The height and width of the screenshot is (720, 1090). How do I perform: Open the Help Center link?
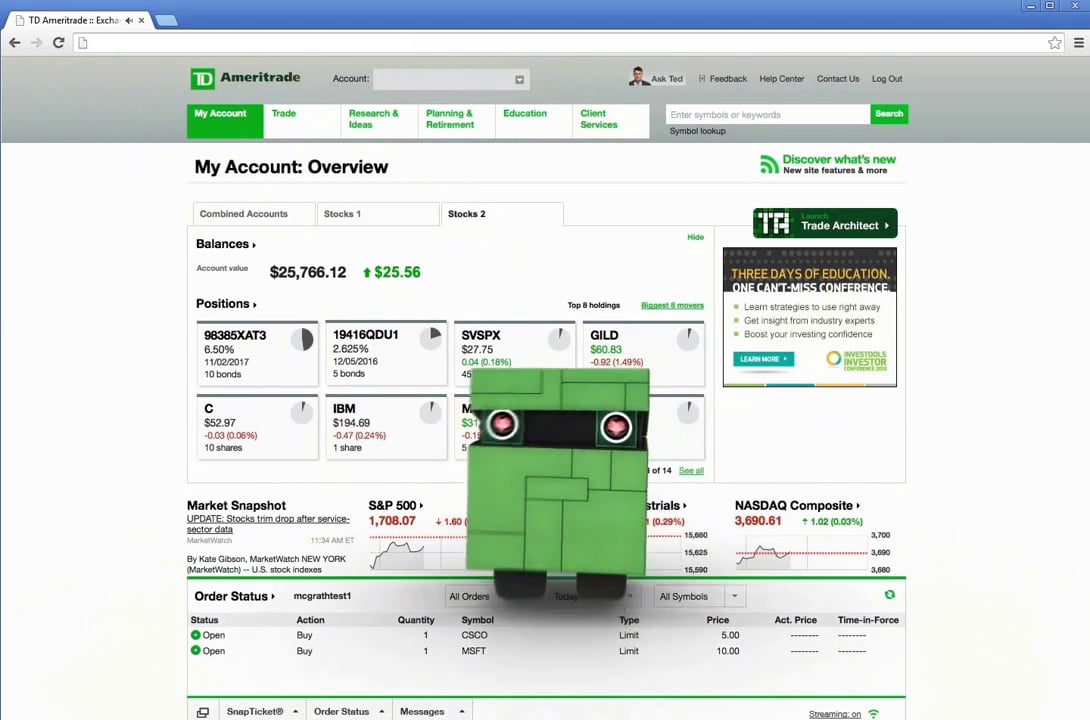click(x=781, y=79)
